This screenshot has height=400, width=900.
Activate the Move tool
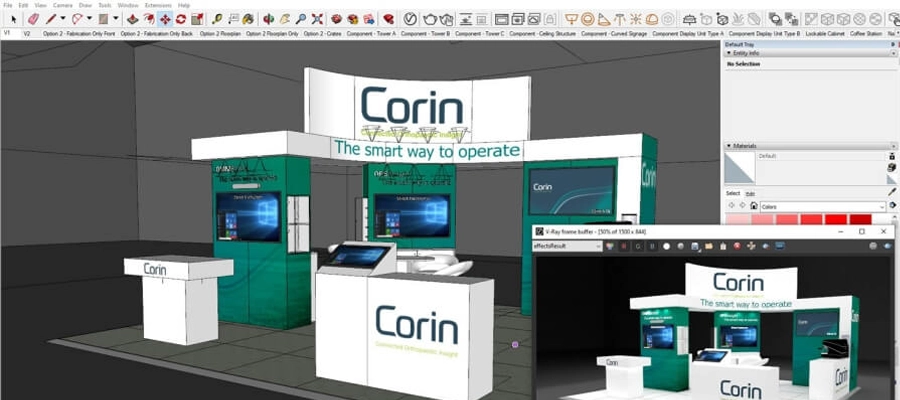[x=164, y=19]
